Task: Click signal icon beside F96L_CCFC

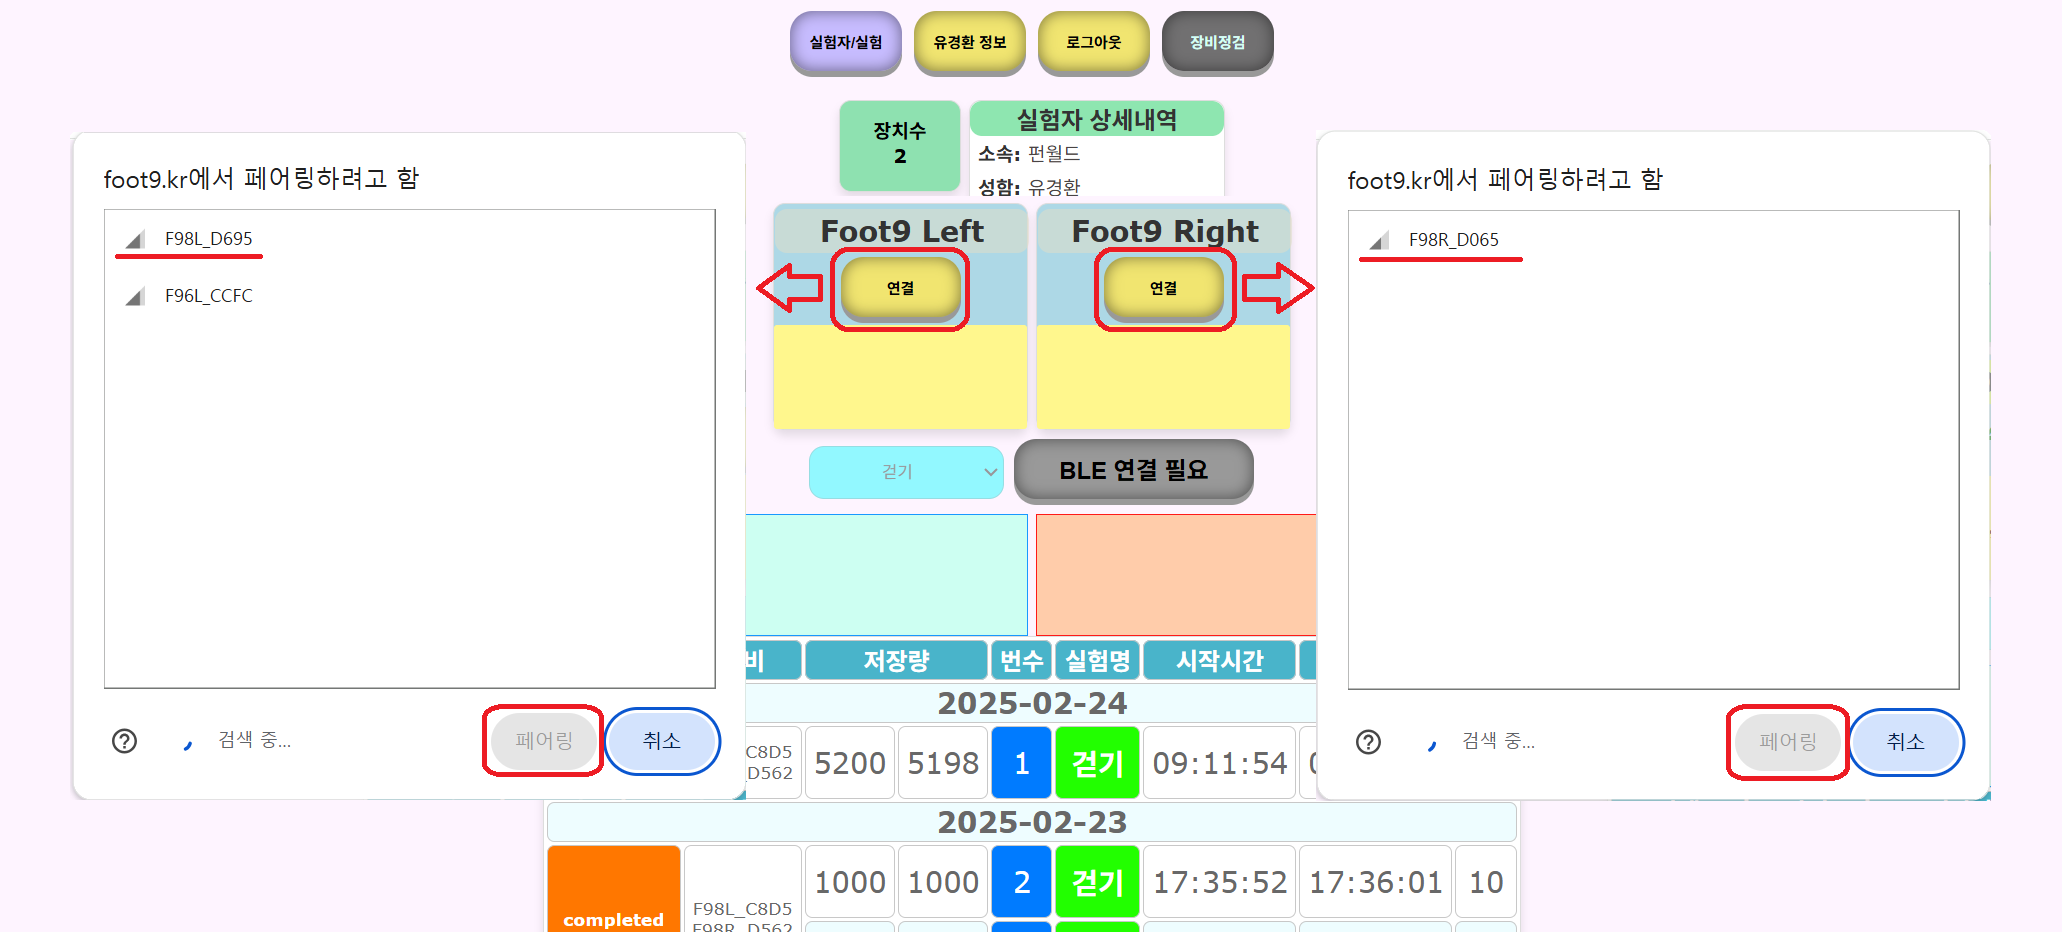Action: pyautogui.click(x=135, y=297)
